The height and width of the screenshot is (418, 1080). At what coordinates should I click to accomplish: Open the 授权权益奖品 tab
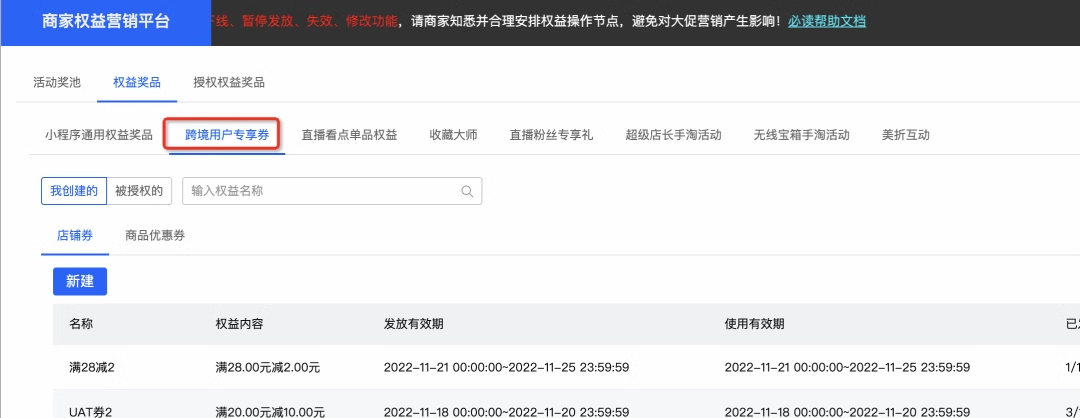[x=229, y=82]
